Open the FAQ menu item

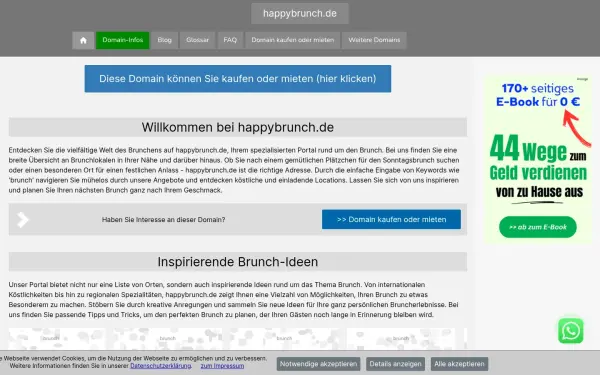click(230, 40)
